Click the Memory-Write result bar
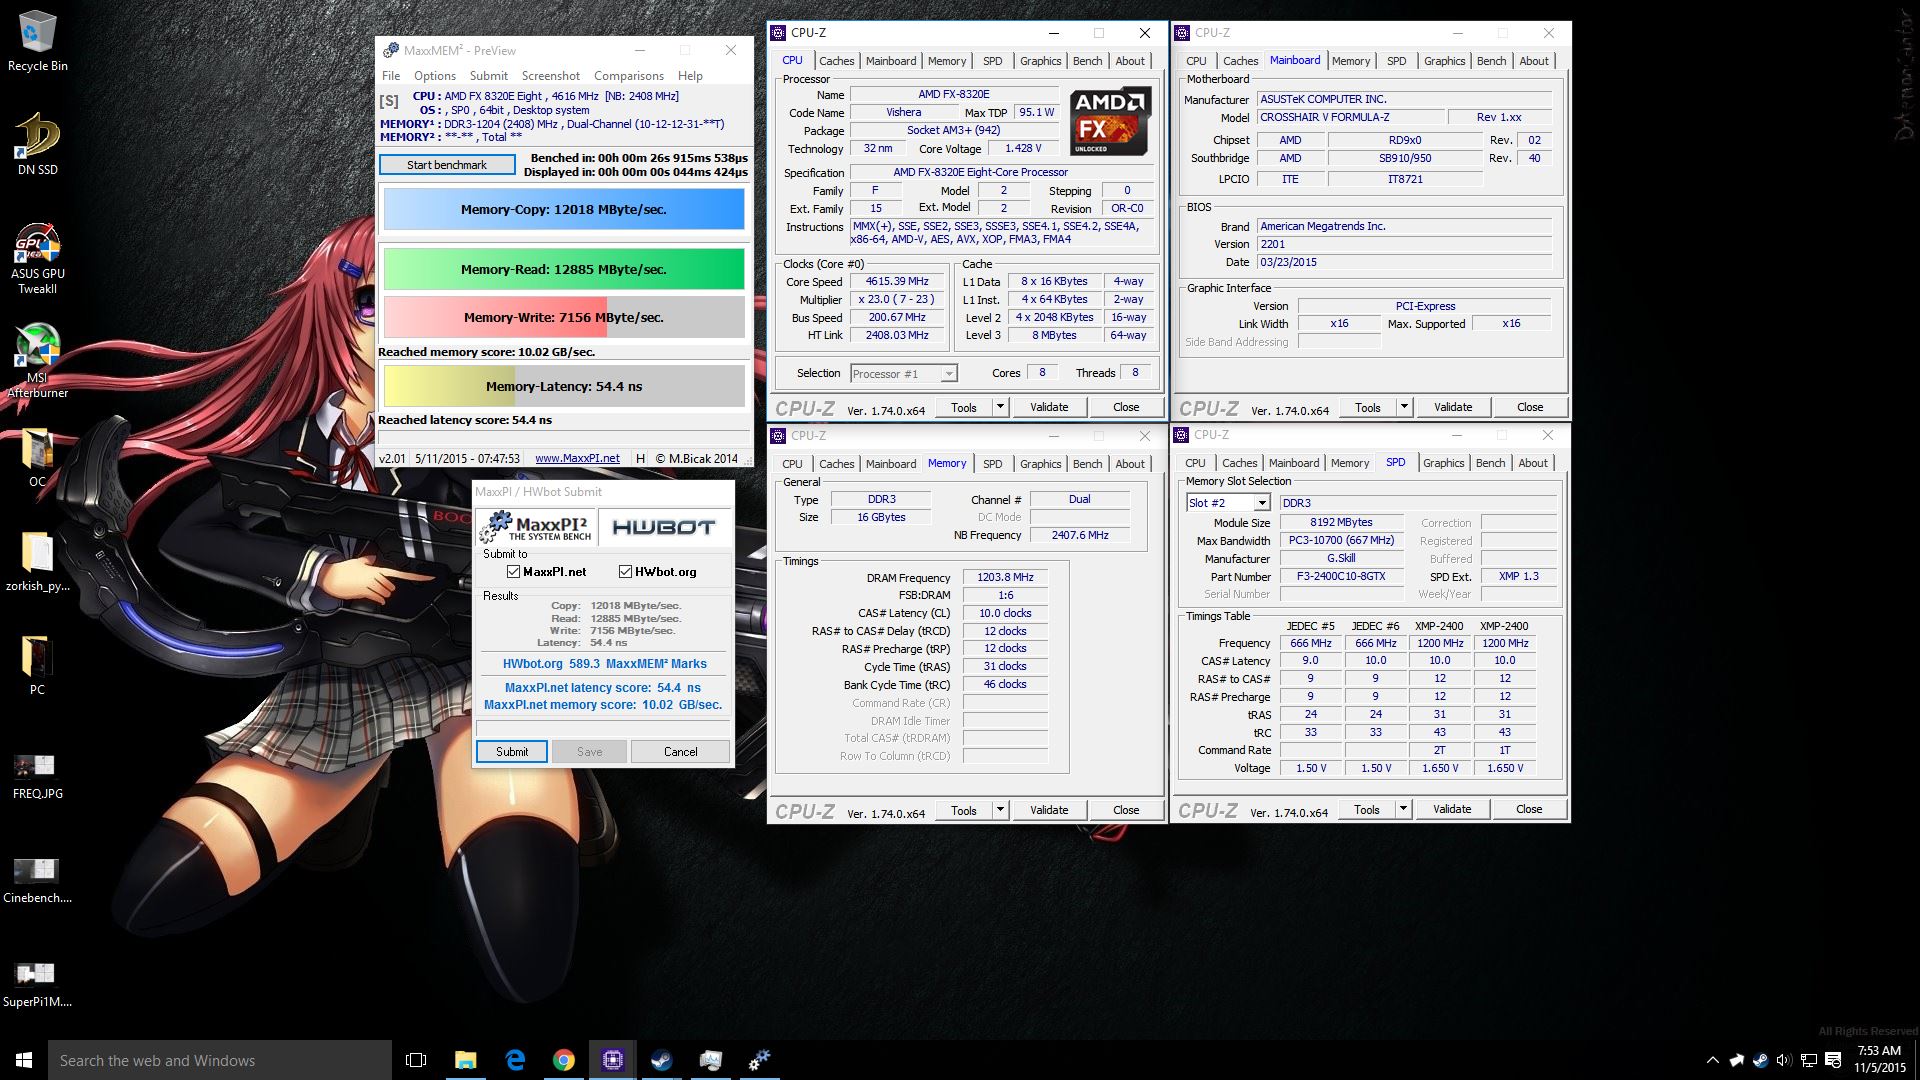 (x=564, y=317)
